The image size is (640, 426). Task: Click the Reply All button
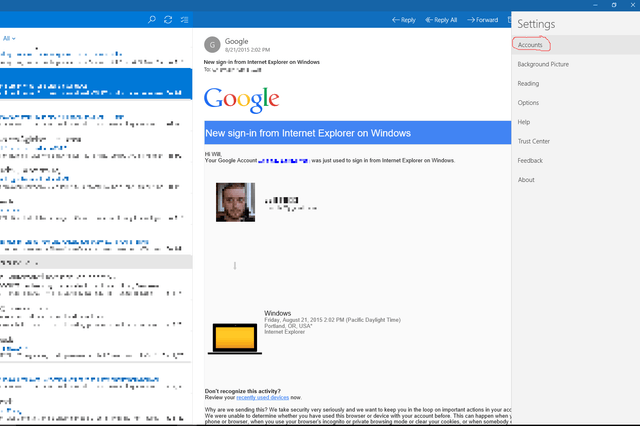tap(441, 20)
